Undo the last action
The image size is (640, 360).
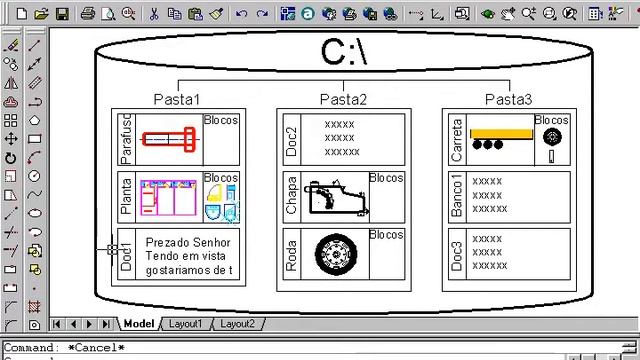tap(242, 14)
